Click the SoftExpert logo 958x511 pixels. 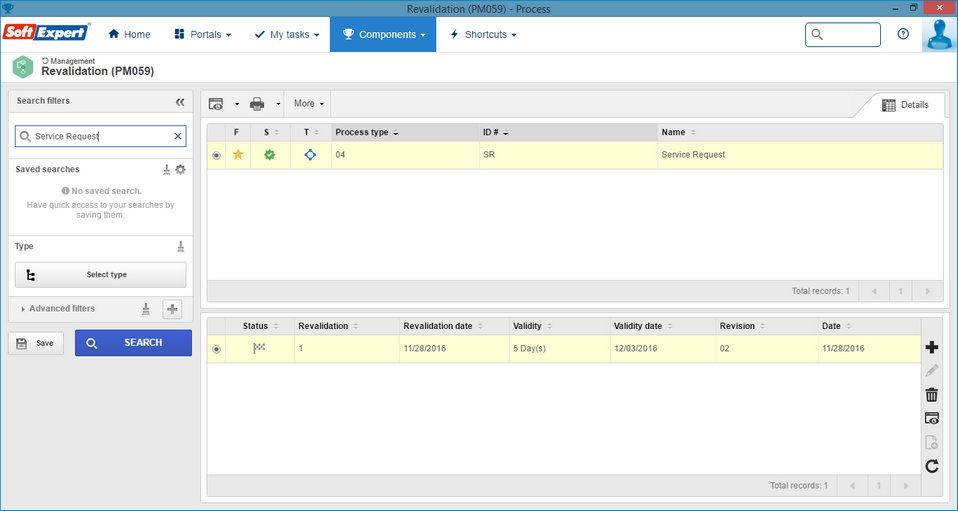[47, 32]
